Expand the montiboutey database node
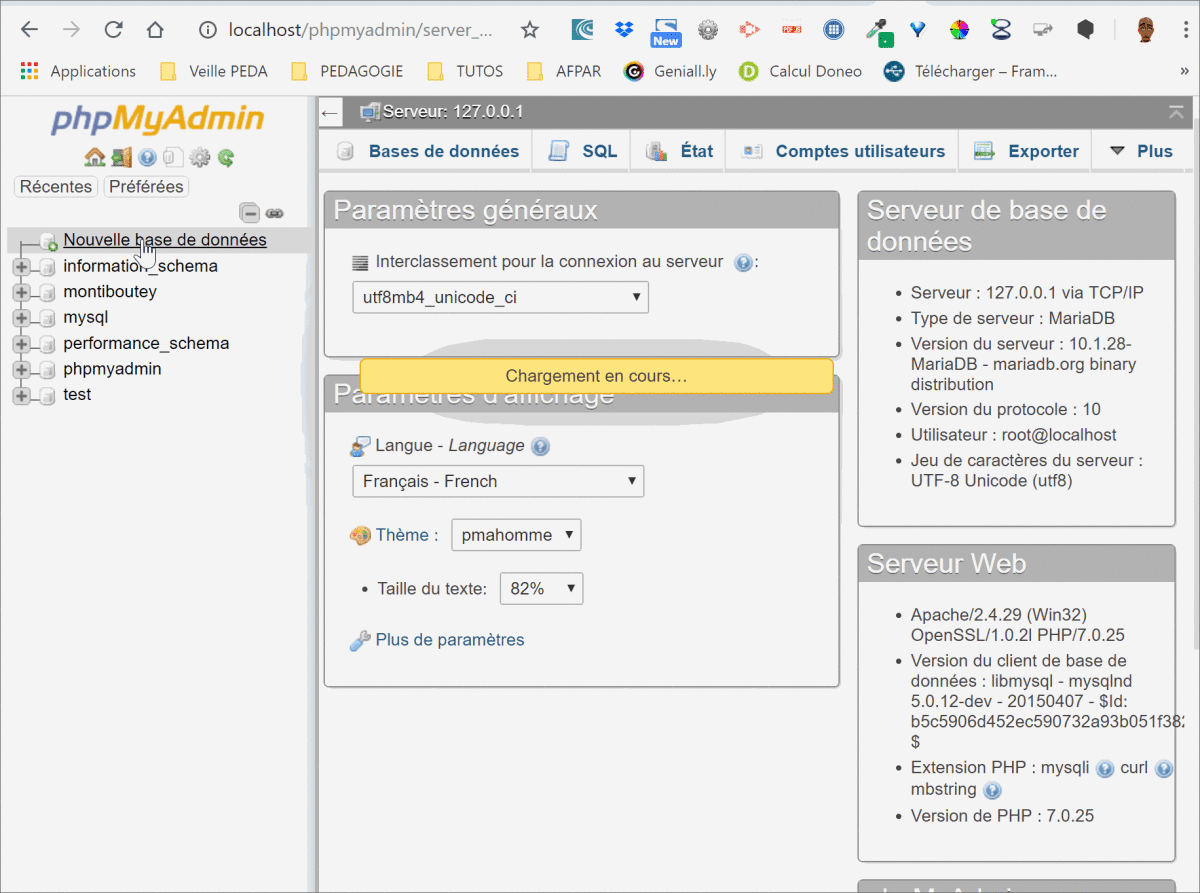 point(21,292)
